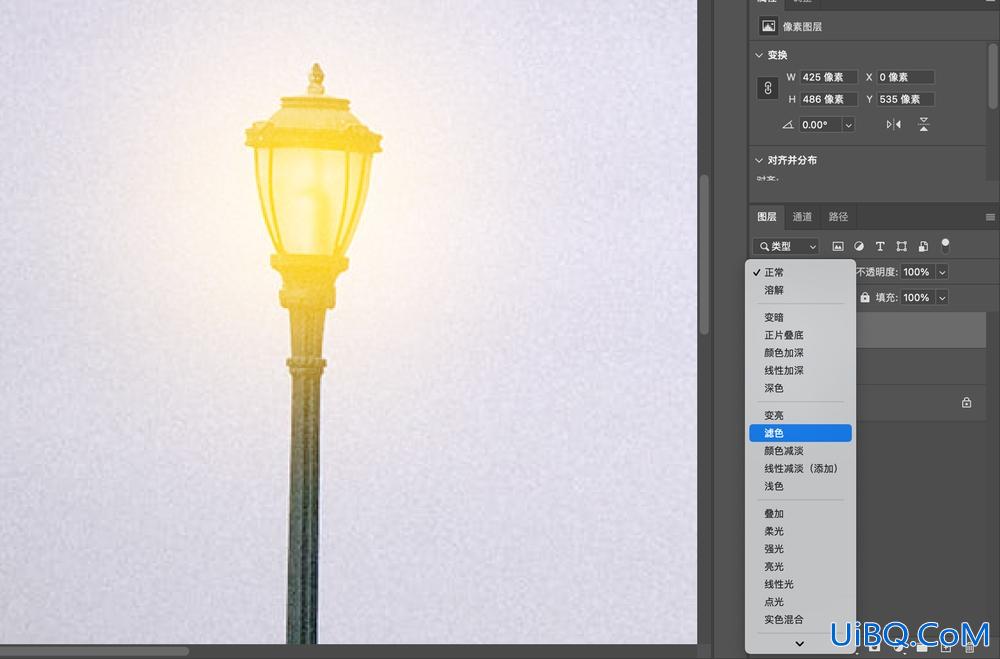
Task: Toggle the layer filtering switch
Action: click(x=945, y=245)
